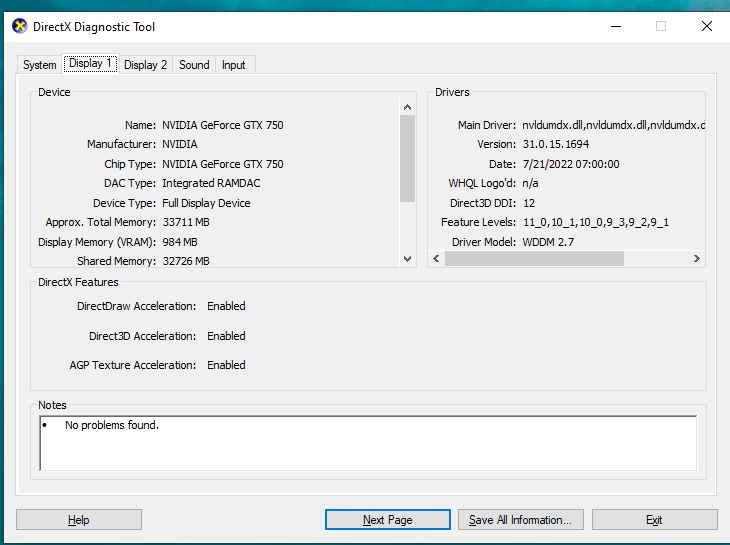Click the Drivers panel scroll right arrow
730x545 pixels.
[697, 259]
